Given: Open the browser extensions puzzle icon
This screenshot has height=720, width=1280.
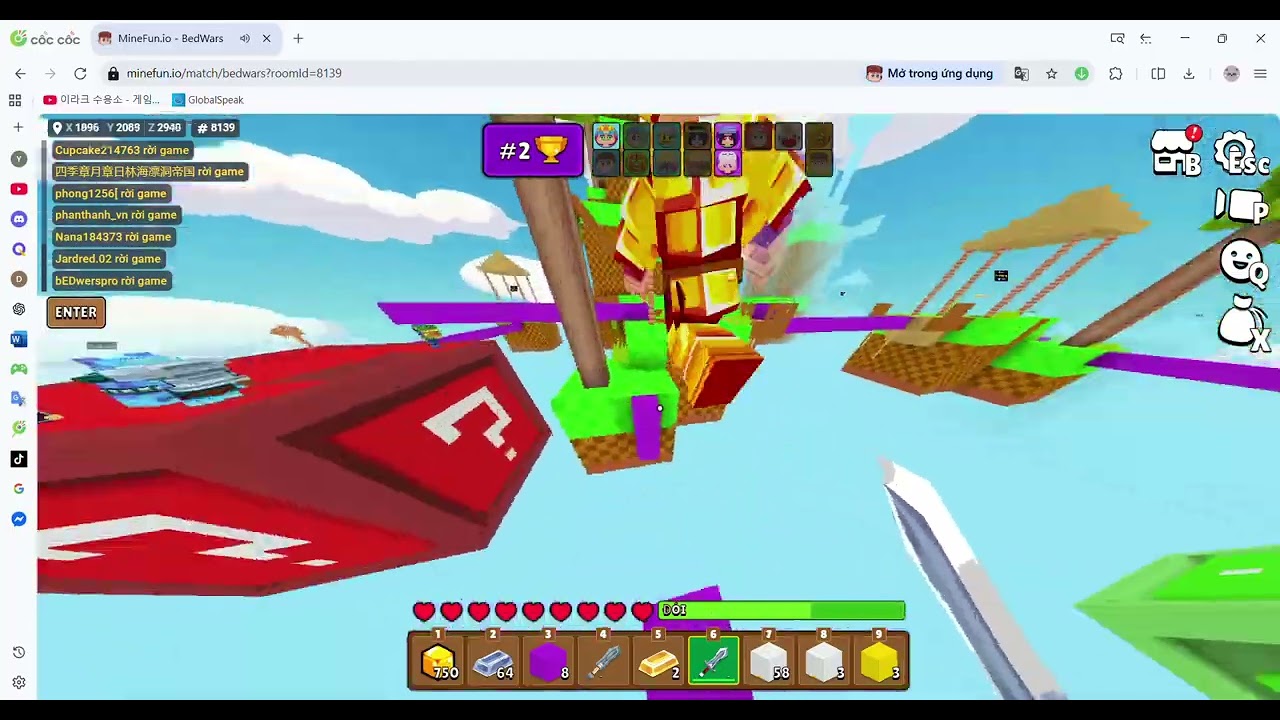Looking at the screenshot, I should (1116, 74).
